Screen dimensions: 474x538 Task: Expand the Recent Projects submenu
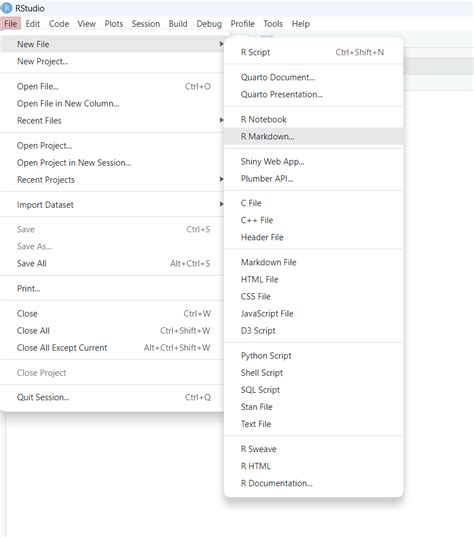(x=113, y=180)
